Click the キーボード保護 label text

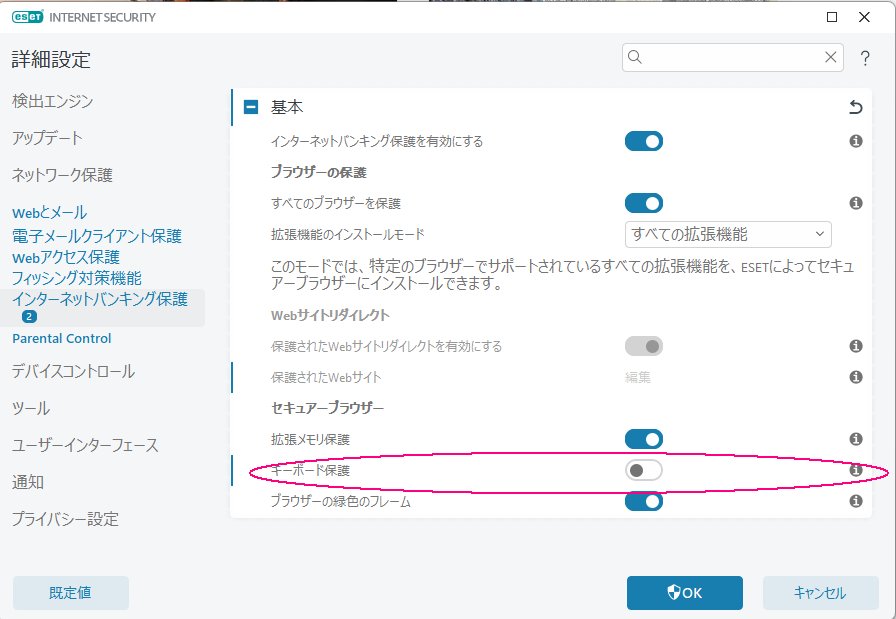(x=310, y=470)
